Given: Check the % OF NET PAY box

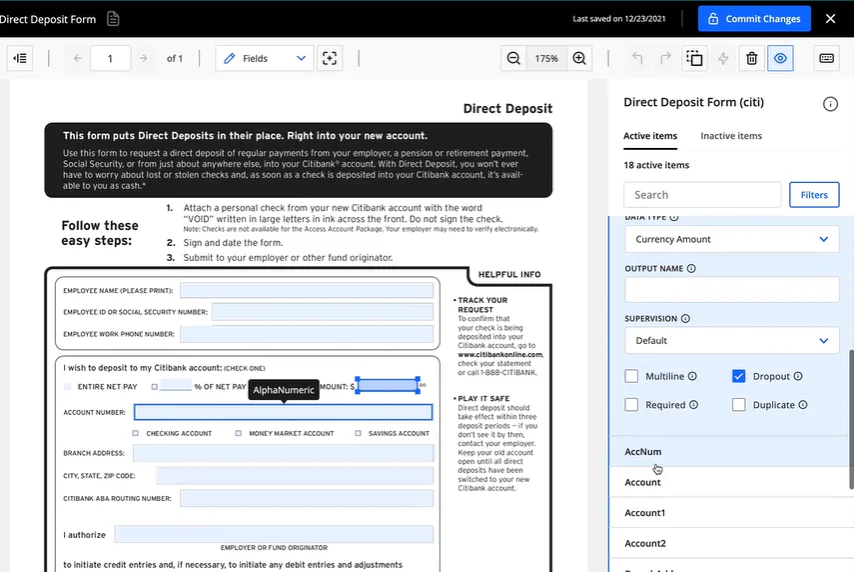Looking at the screenshot, I should pyautogui.click(x=155, y=387).
